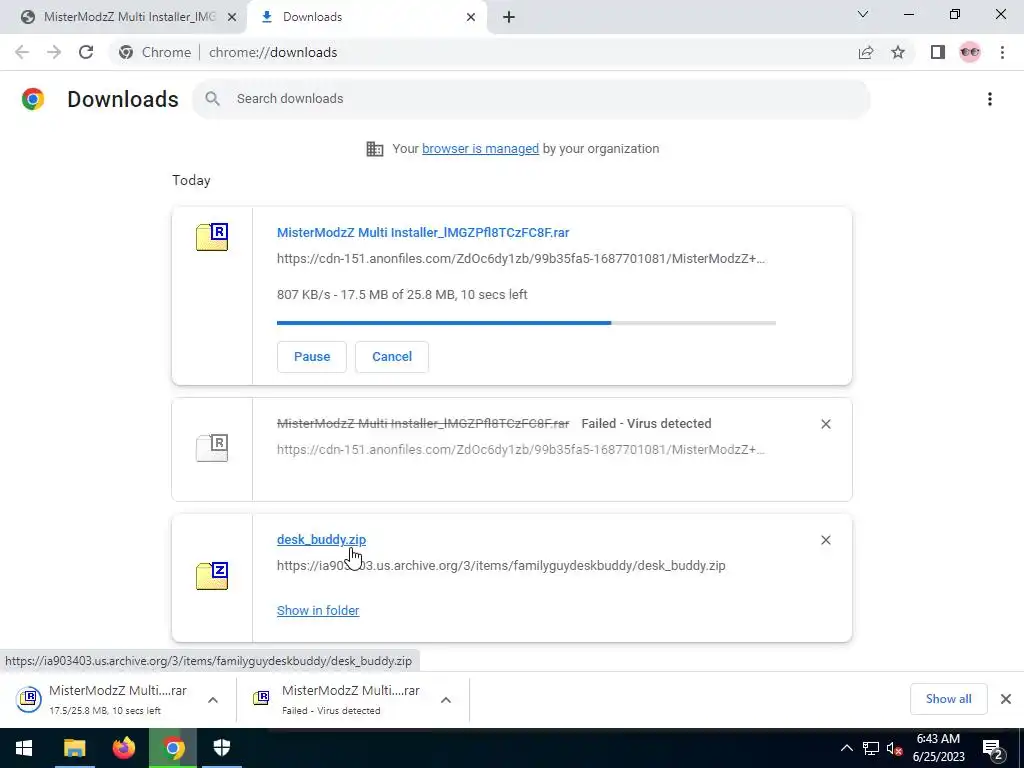Bookmark this page with the star icon
Screen dimensions: 1024x768
pos(898,52)
